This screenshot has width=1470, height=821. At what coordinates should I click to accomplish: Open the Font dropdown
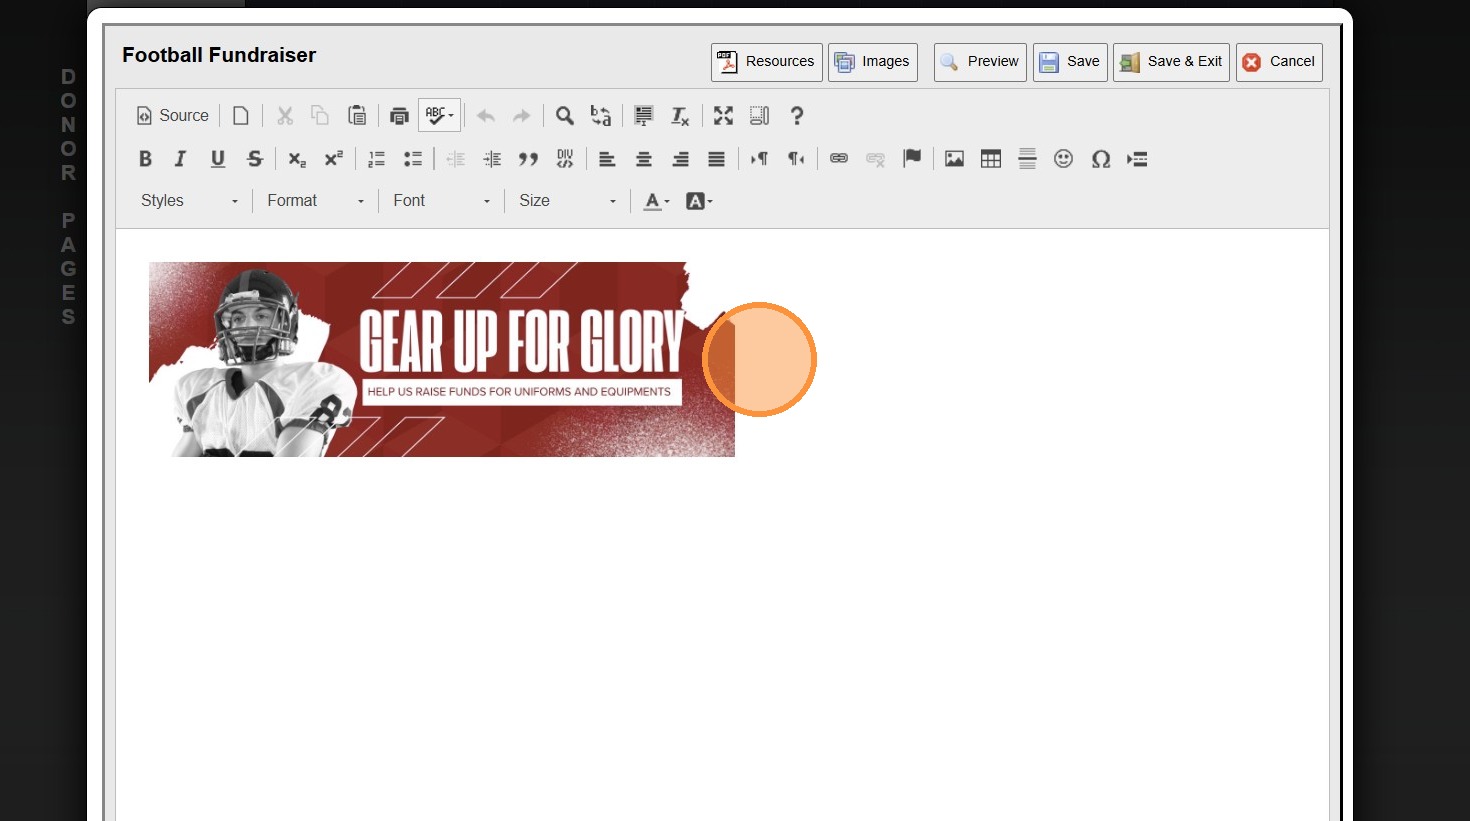click(441, 201)
